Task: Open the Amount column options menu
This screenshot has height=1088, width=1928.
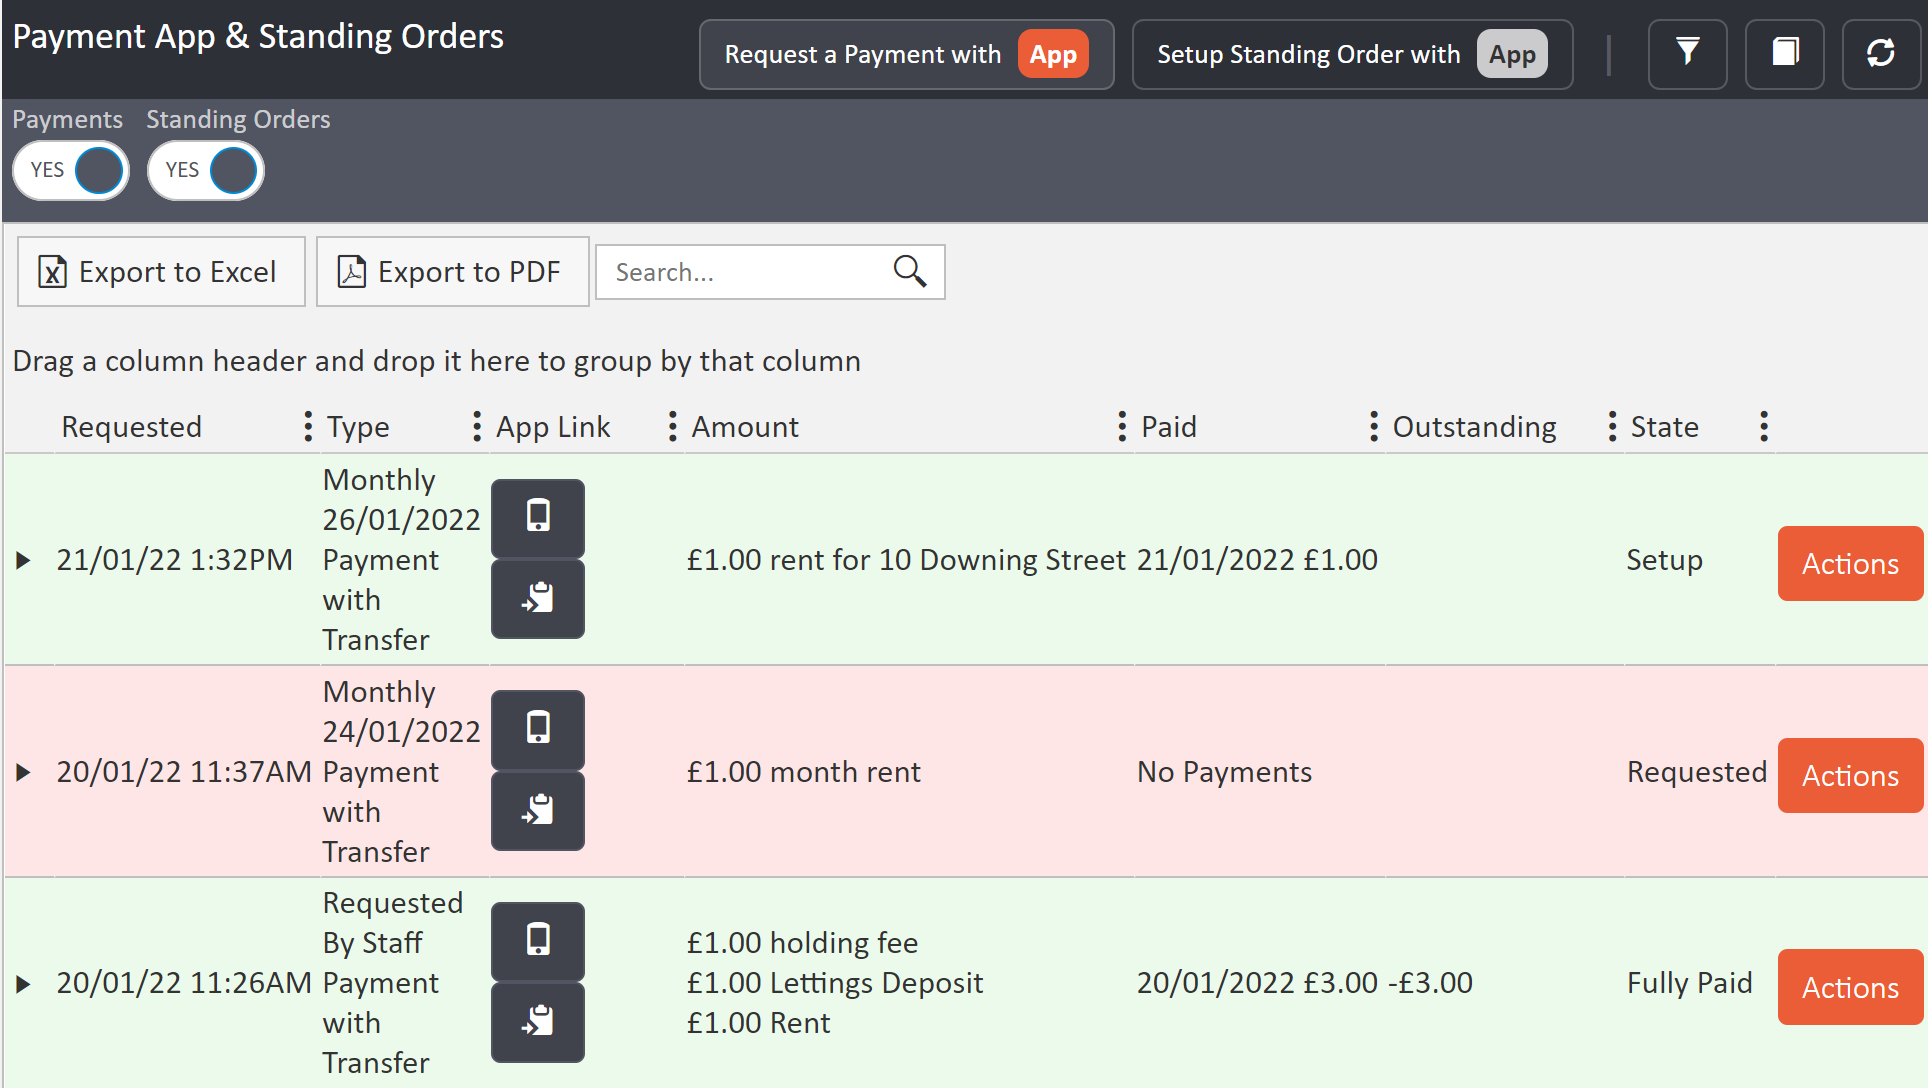Action: tap(1122, 426)
